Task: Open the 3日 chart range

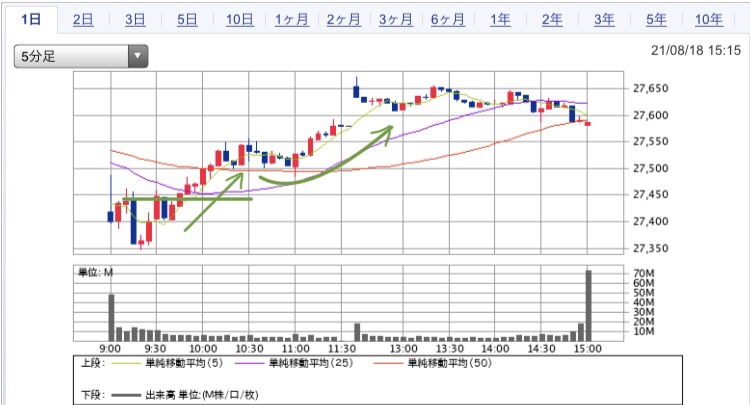Action: 135,20
